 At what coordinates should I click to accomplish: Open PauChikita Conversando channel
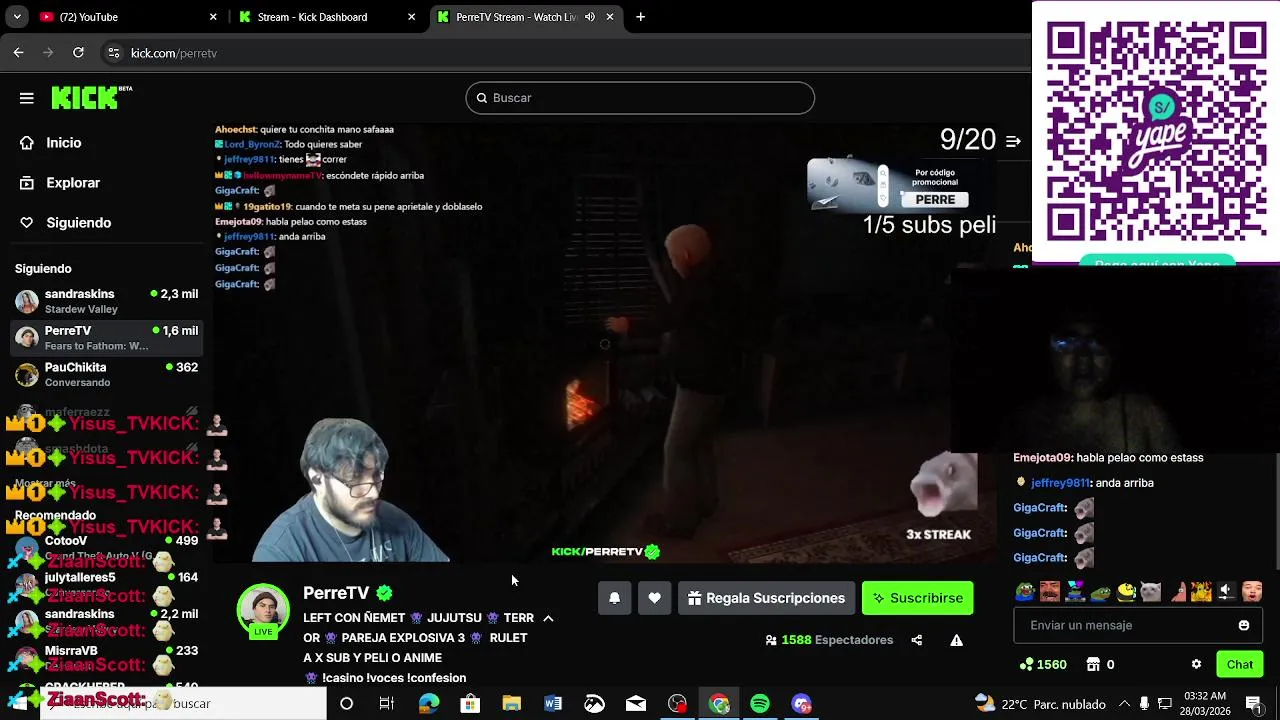tap(106, 374)
